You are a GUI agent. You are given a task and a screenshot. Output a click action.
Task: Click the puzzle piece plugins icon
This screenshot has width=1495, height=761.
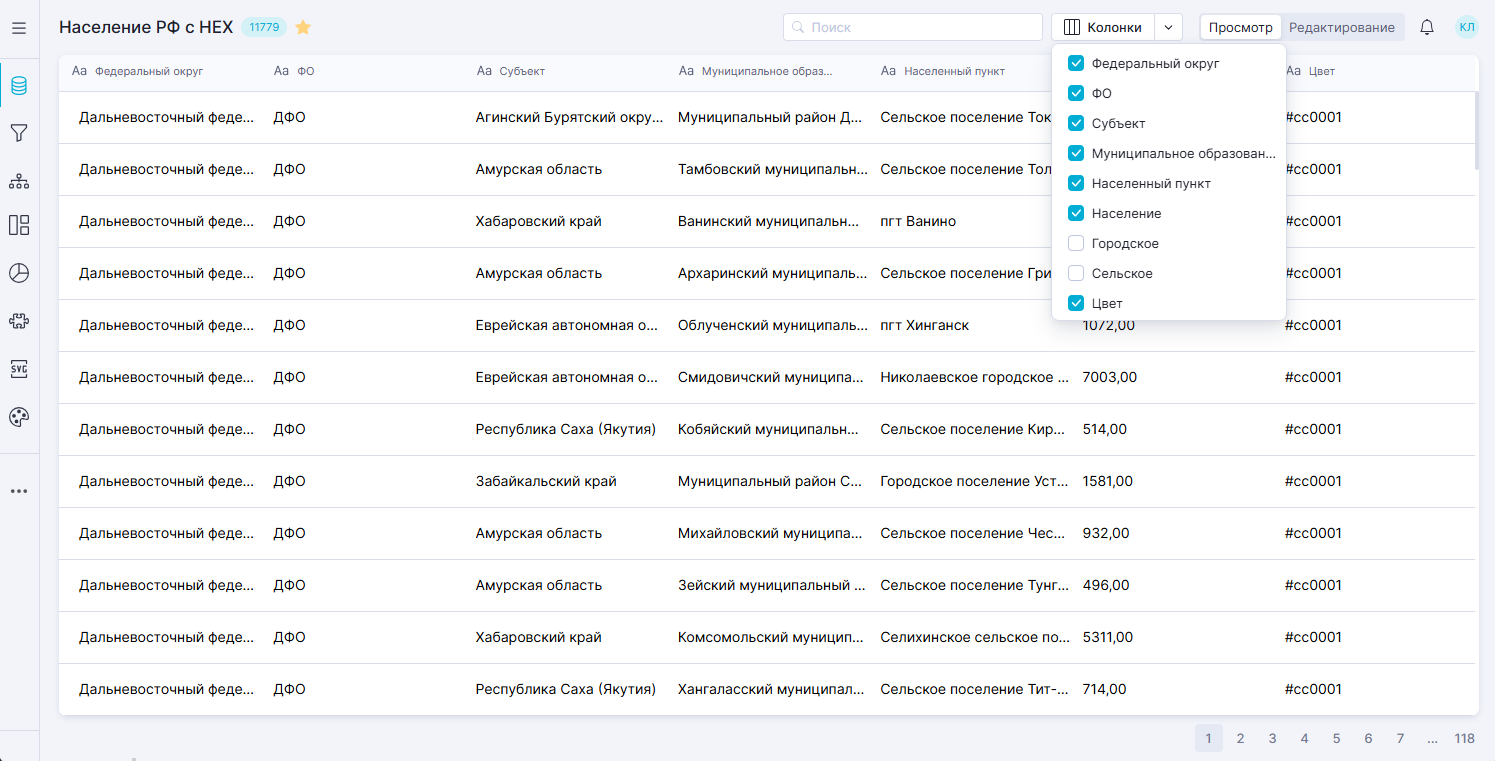click(x=19, y=321)
